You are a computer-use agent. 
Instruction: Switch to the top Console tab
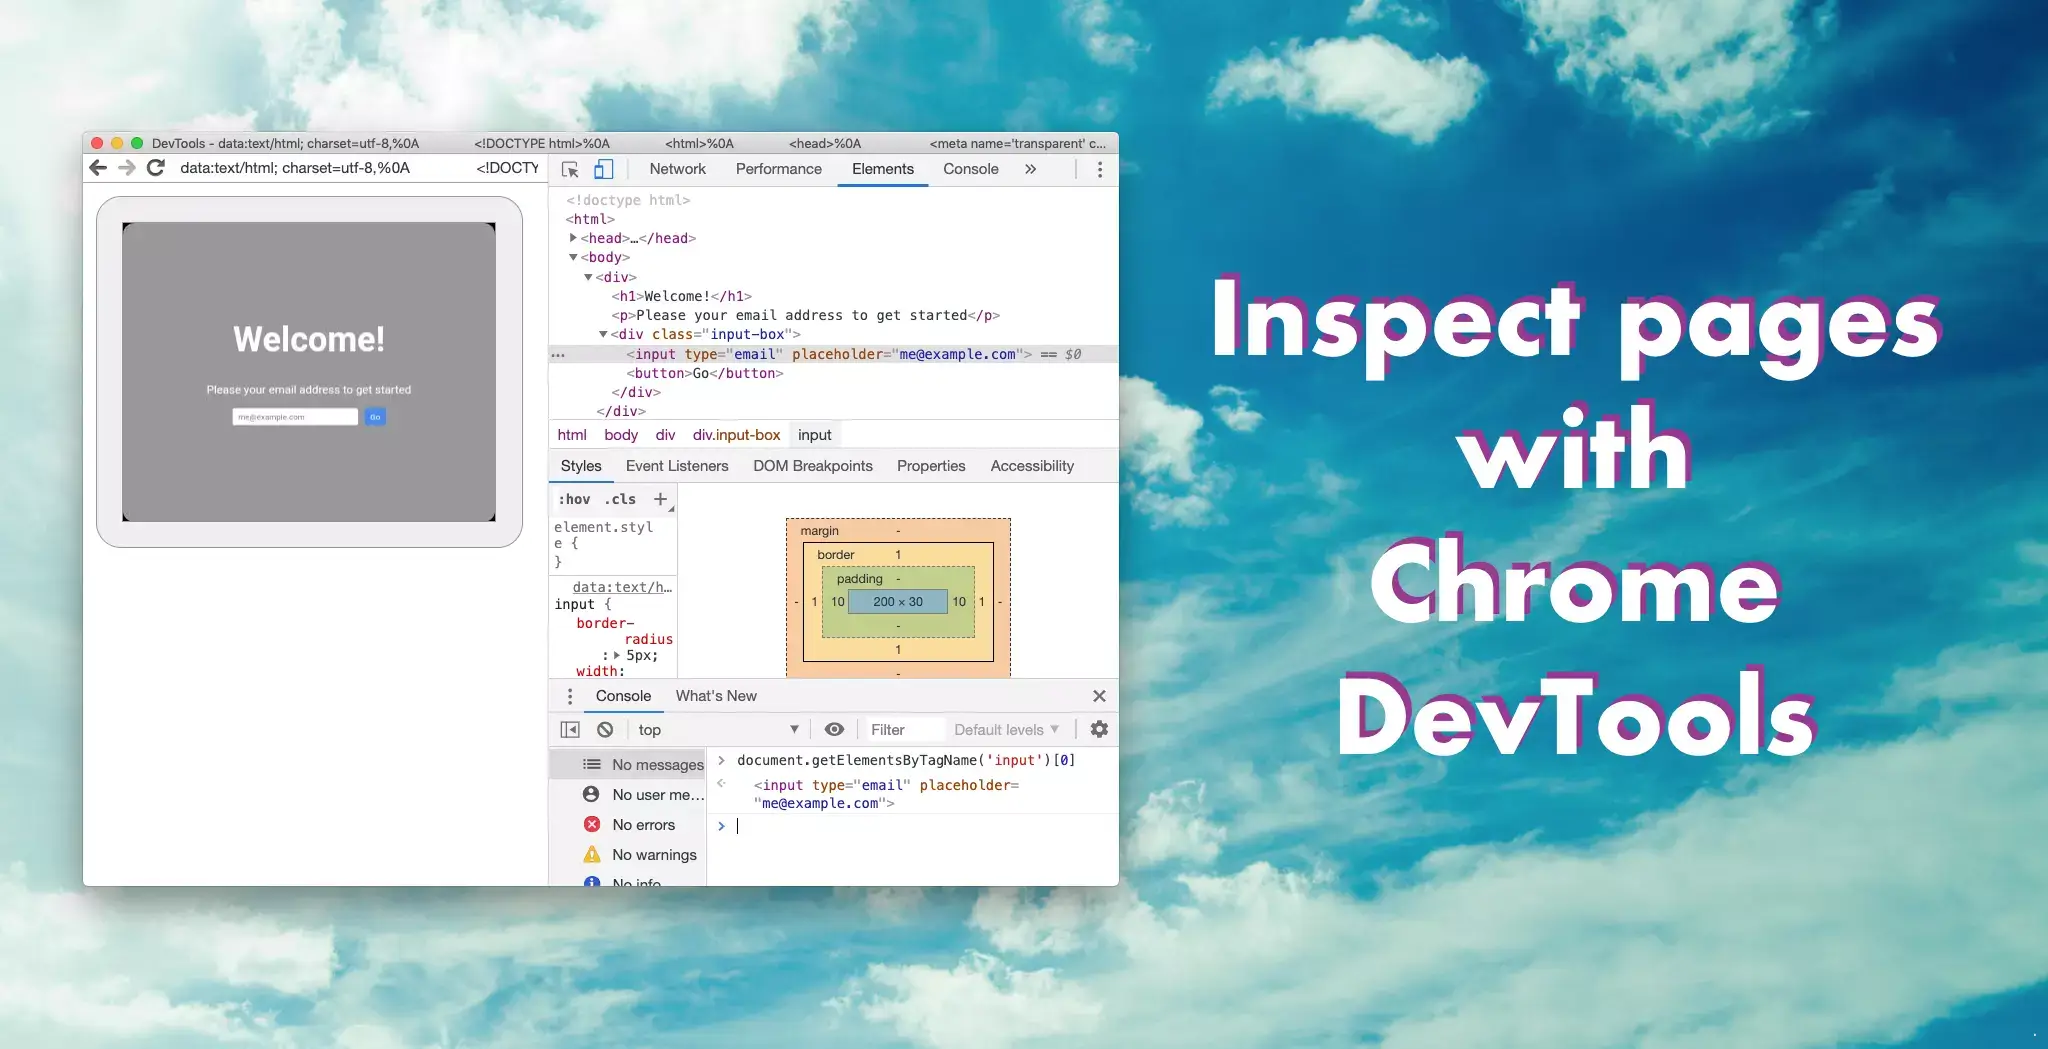[971, 169]
